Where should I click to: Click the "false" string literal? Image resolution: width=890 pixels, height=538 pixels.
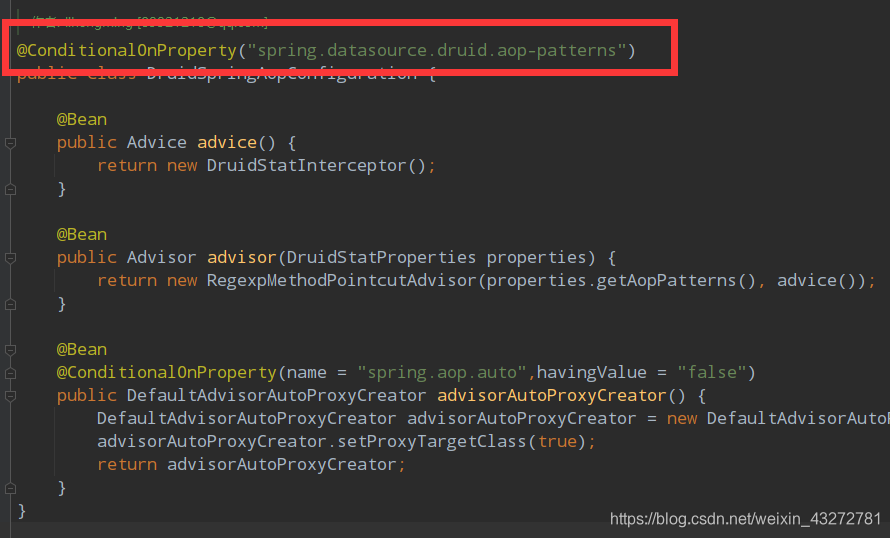pos(712,373)
